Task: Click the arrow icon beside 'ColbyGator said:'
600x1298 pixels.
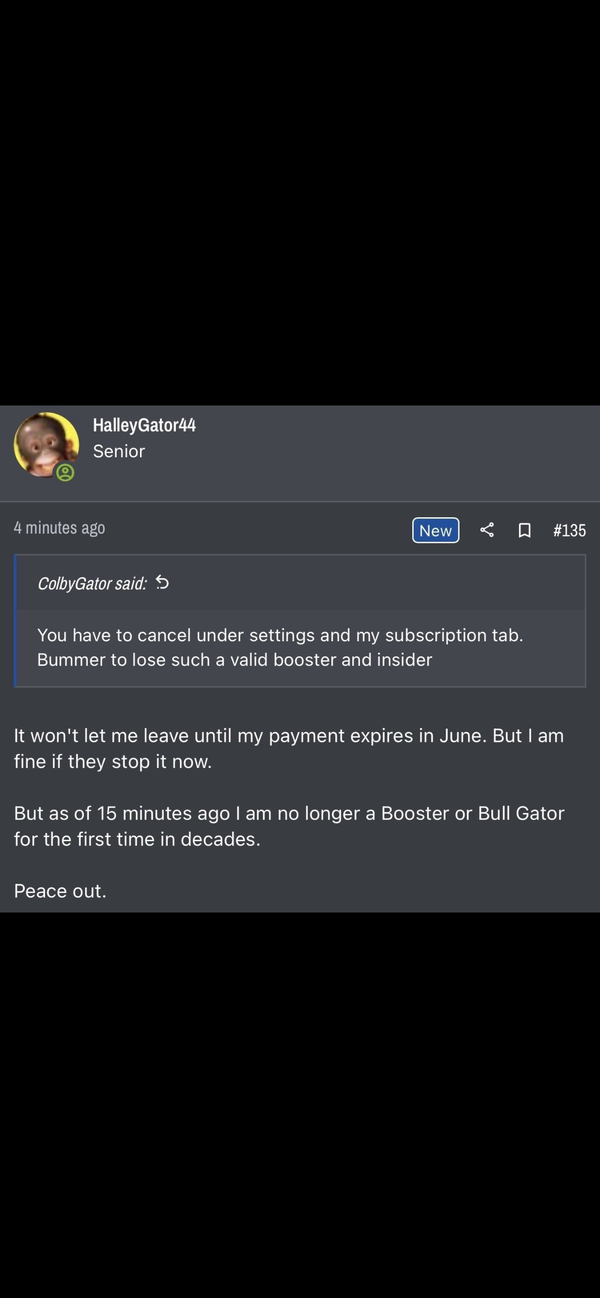Action: pyautogui.click(x=163, y=582)
